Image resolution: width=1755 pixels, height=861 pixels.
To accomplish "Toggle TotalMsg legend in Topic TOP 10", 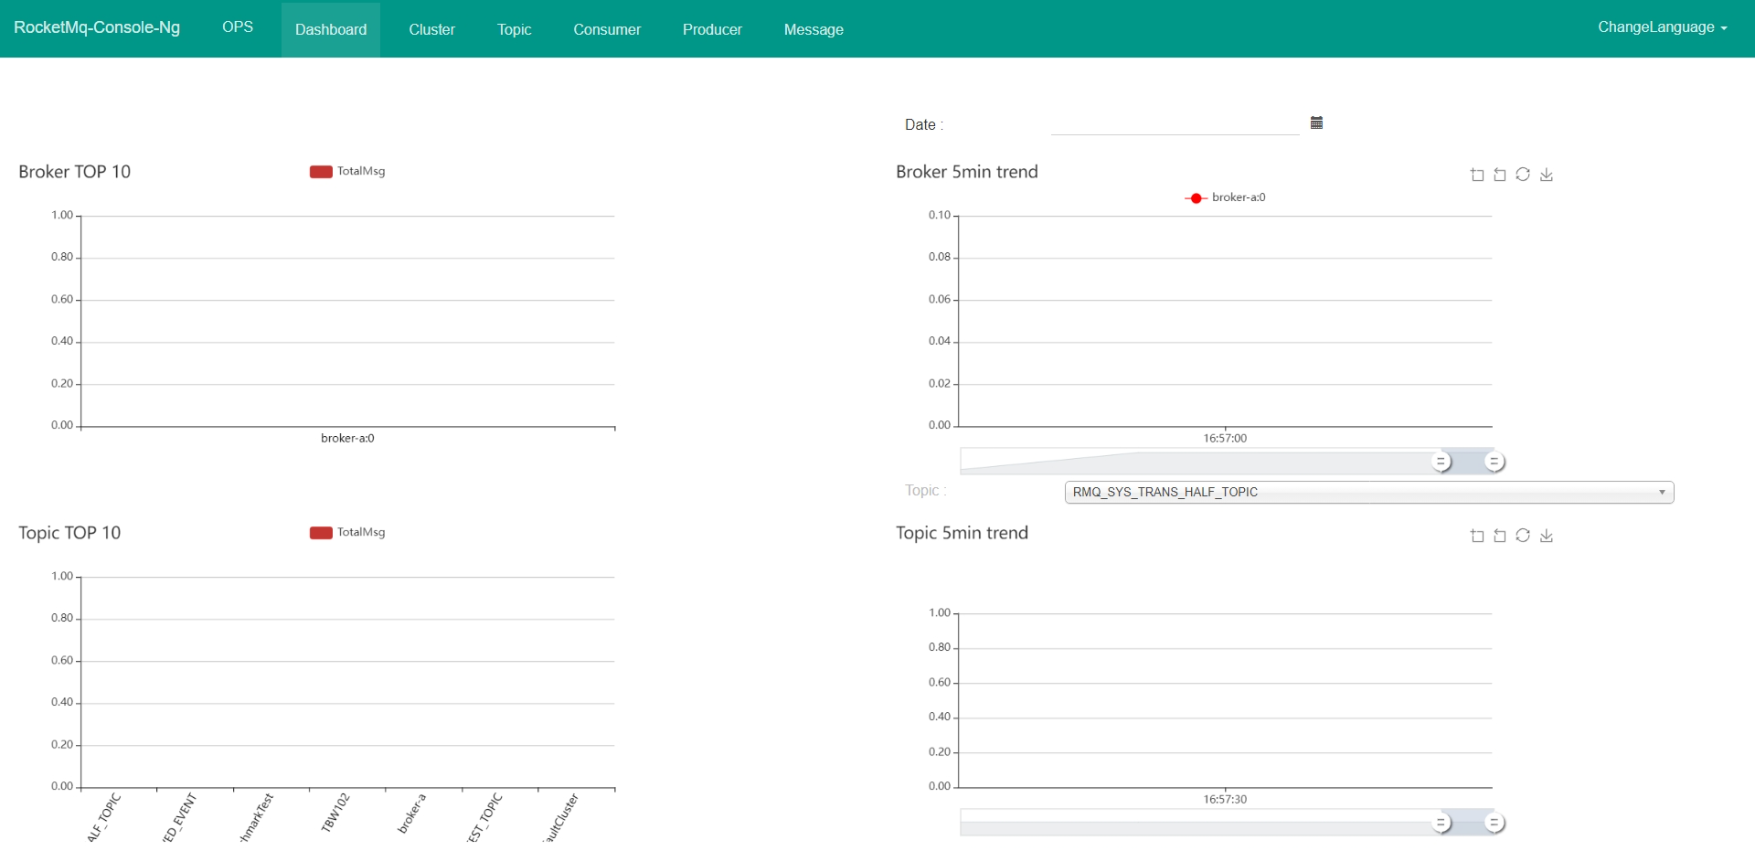I will (347, 532).
